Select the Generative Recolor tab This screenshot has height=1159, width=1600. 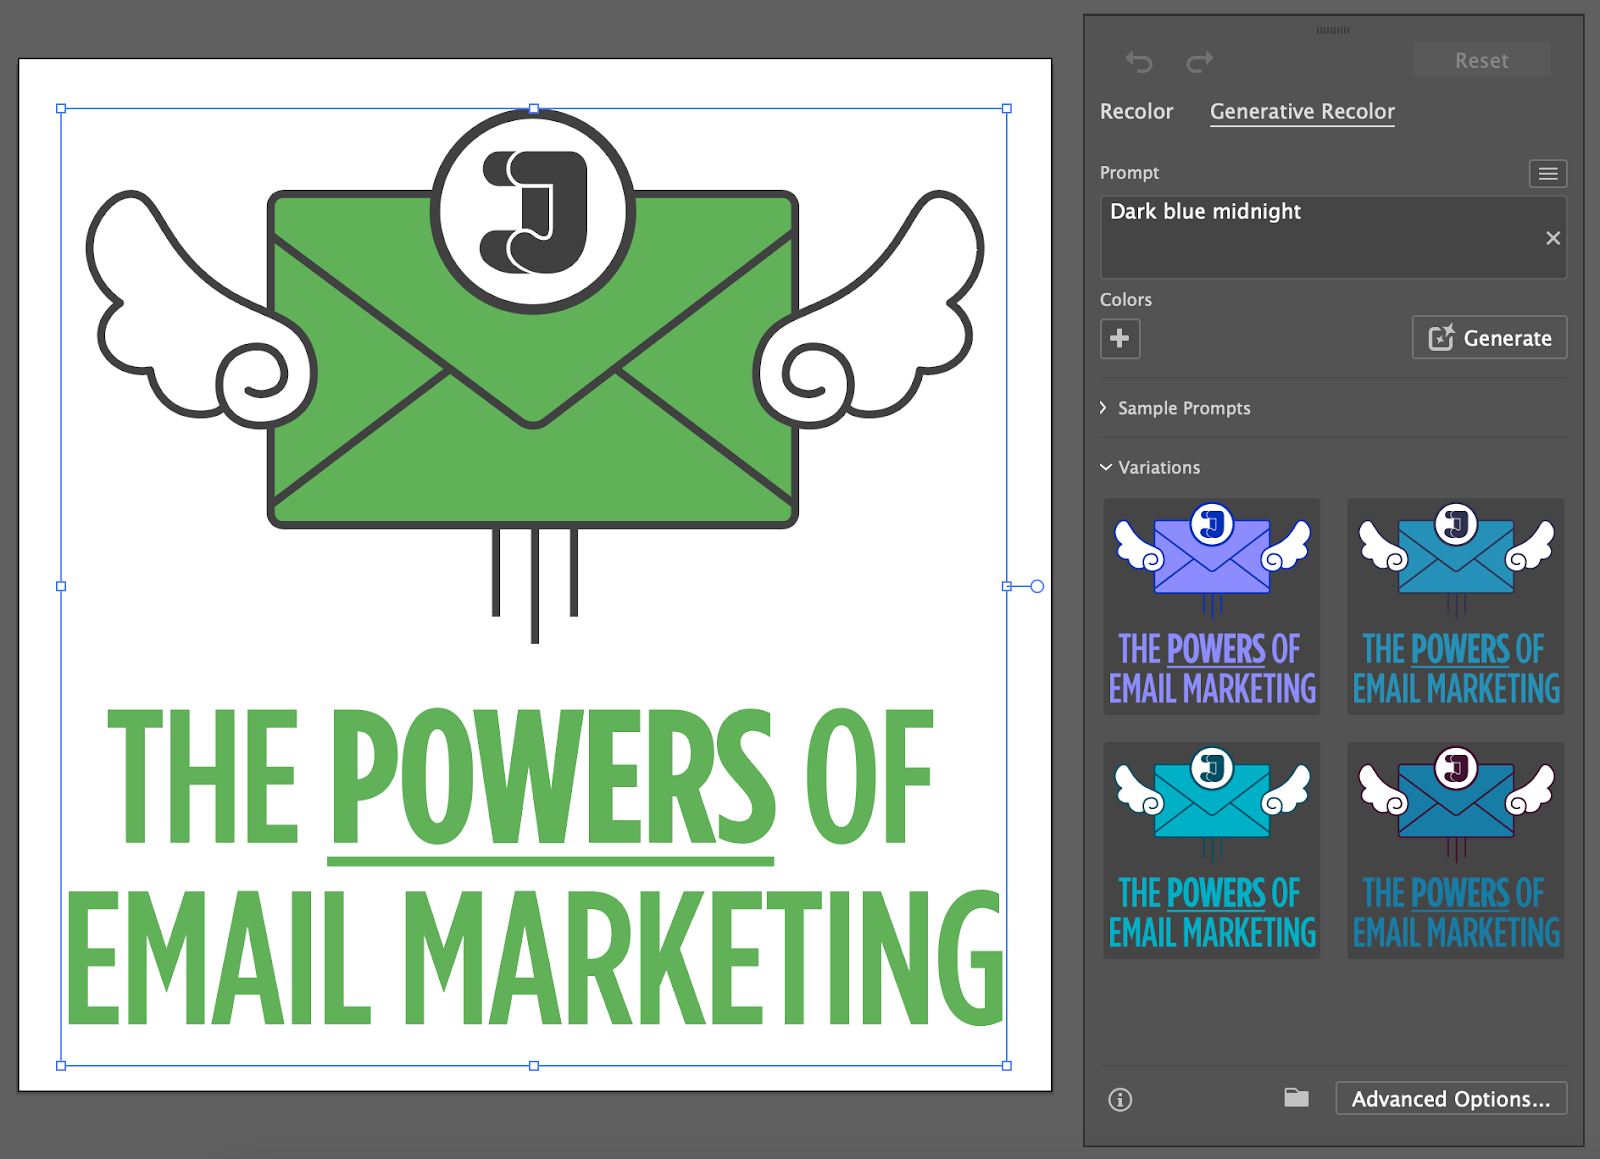(x=1301, y=112)
